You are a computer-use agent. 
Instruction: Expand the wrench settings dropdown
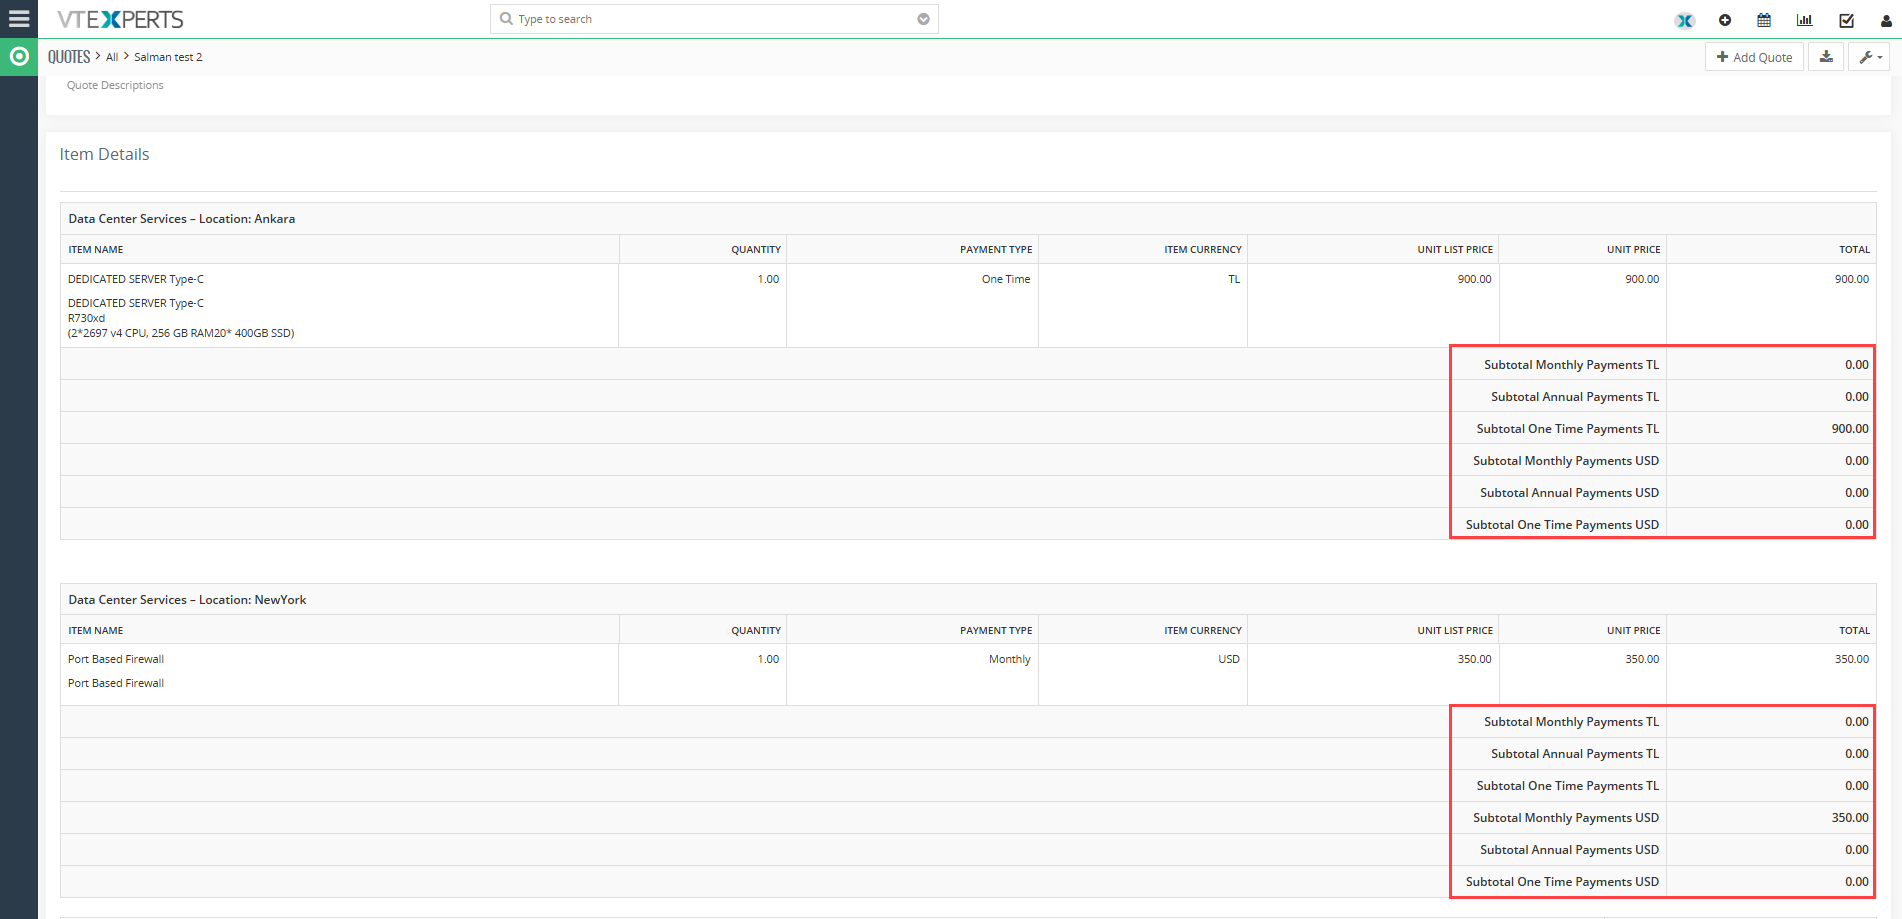[x=1870, y=57]
